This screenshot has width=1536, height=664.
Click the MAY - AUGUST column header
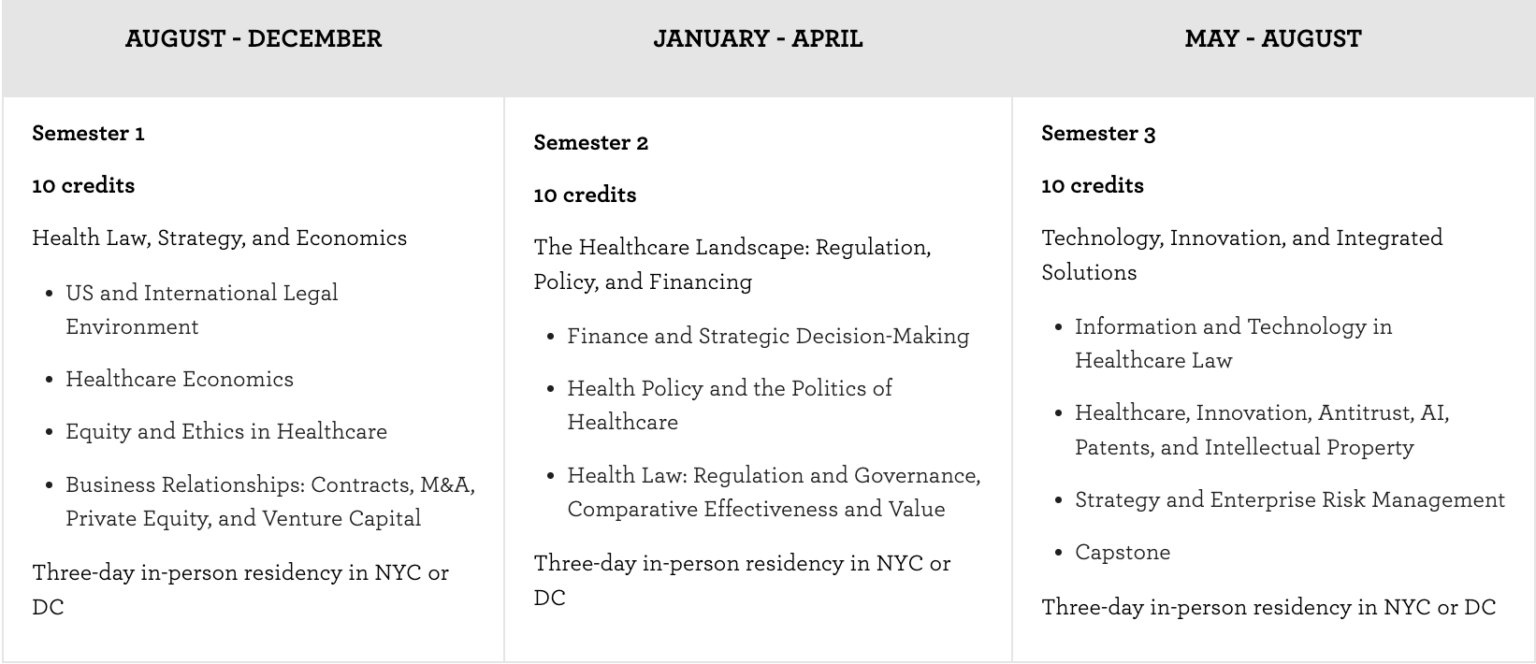(x=1273, y=39)
